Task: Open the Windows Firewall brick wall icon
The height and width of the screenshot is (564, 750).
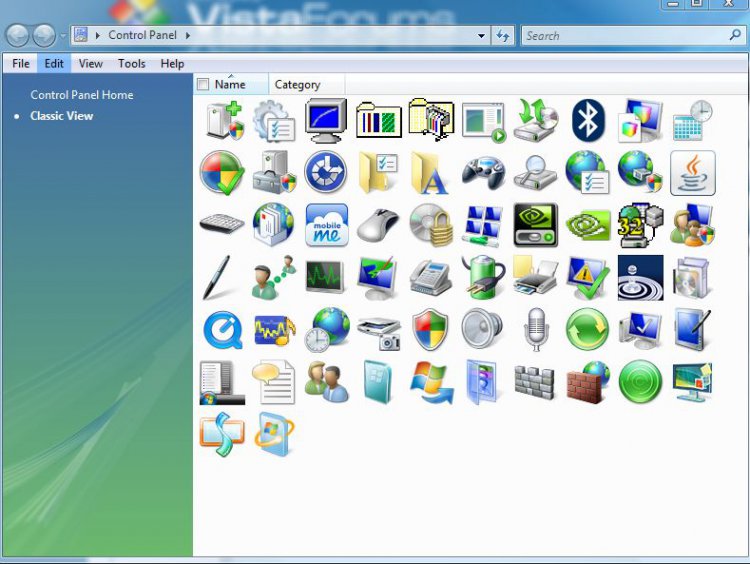Action: 587,382
